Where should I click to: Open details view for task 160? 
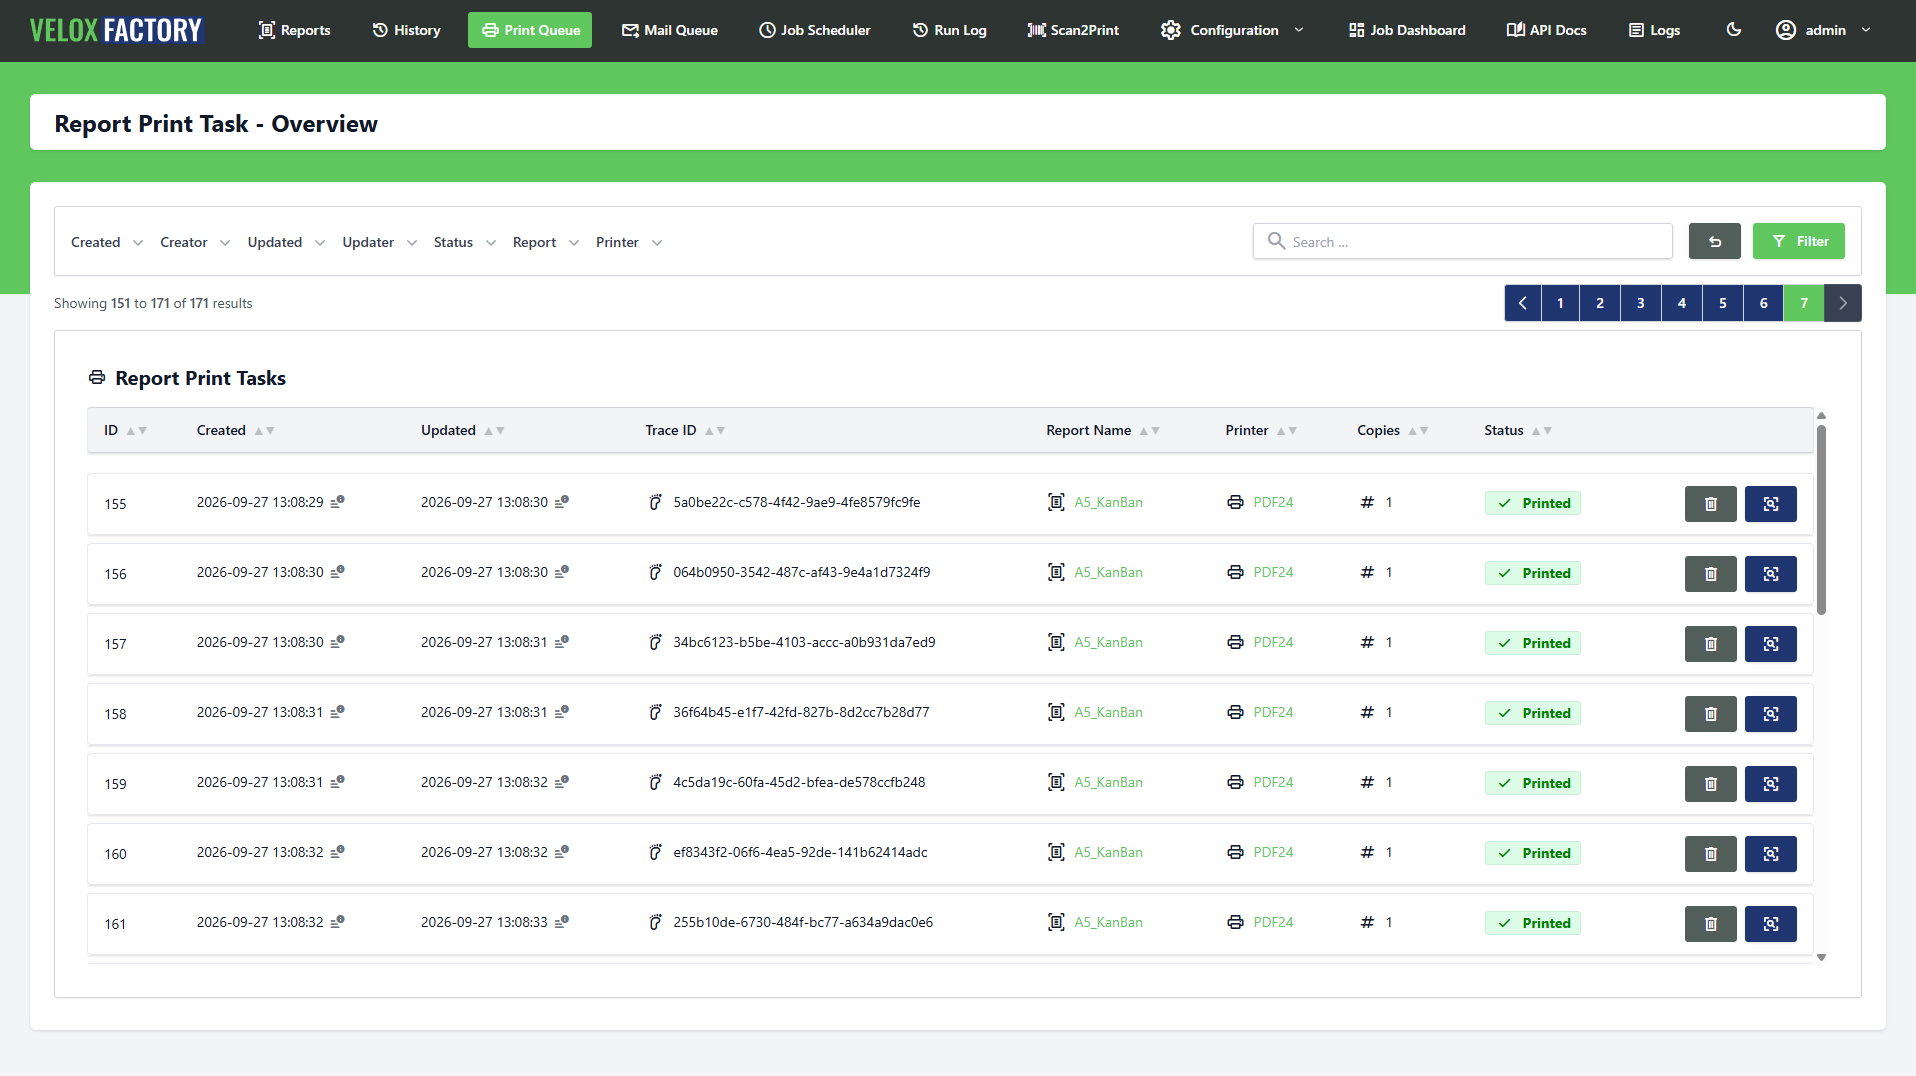coord(1771,854)
